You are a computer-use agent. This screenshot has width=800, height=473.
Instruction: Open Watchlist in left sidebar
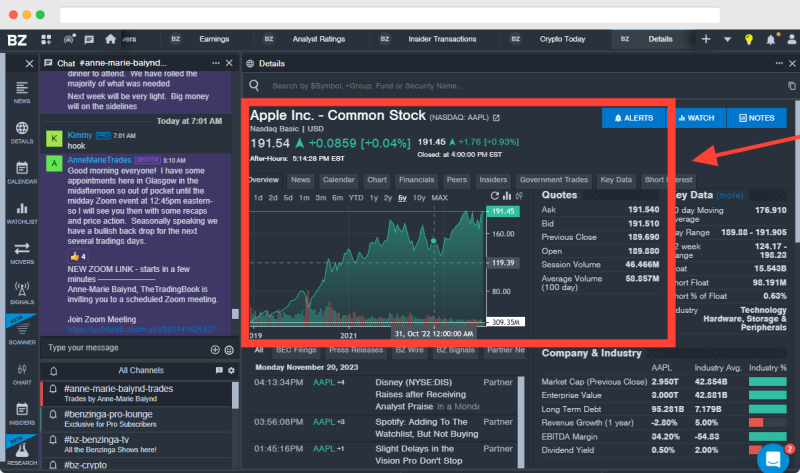coord(22,213)
